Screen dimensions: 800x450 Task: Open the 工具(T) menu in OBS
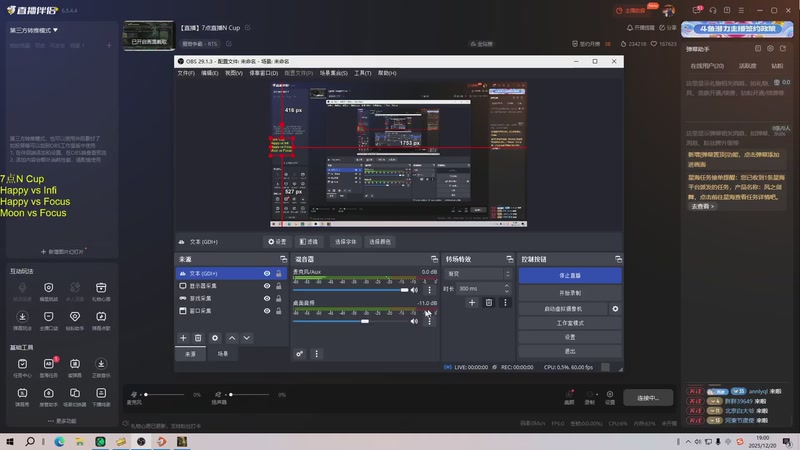(363, 73)
